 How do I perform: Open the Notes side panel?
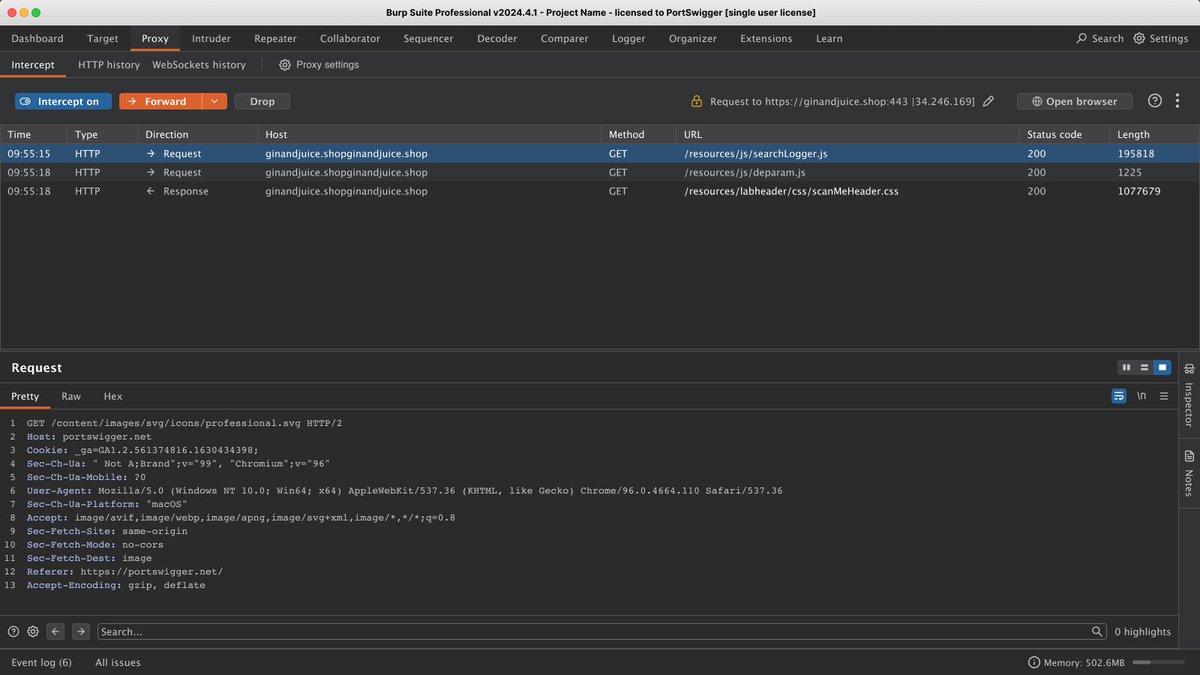(x=1188, y=473)
